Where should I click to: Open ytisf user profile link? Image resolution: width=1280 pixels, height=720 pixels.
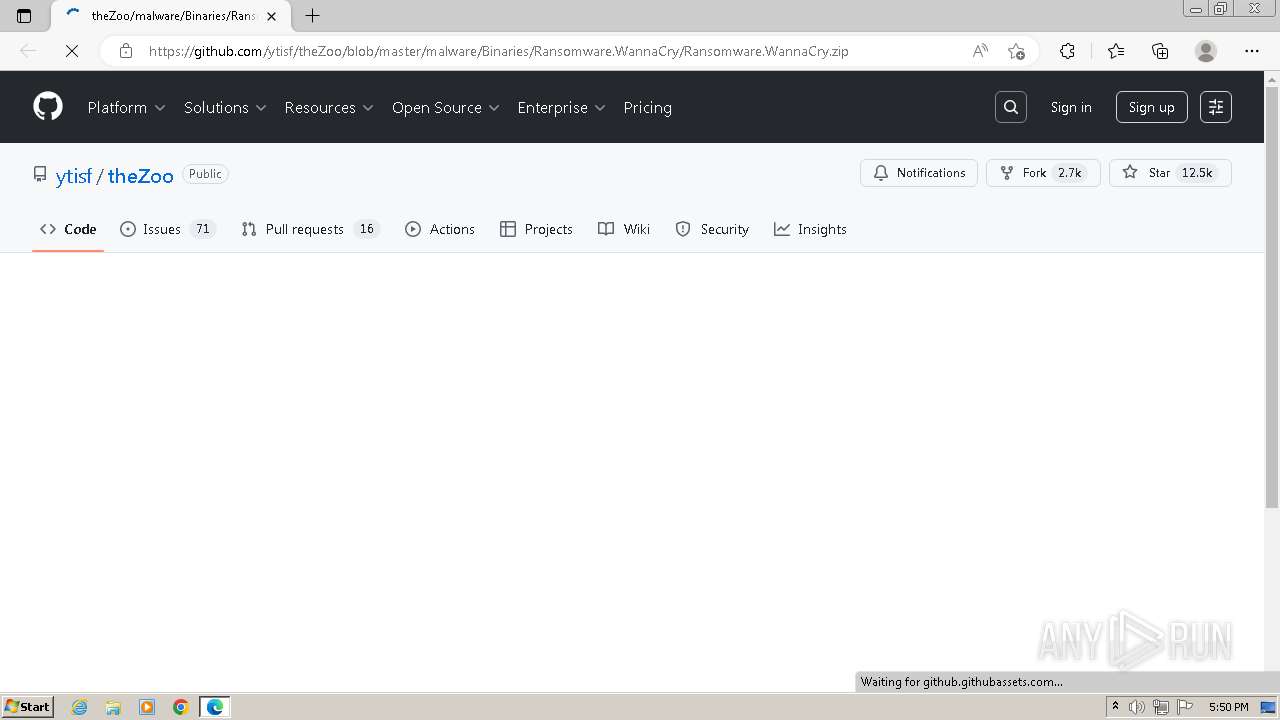[x=74, y=175]
